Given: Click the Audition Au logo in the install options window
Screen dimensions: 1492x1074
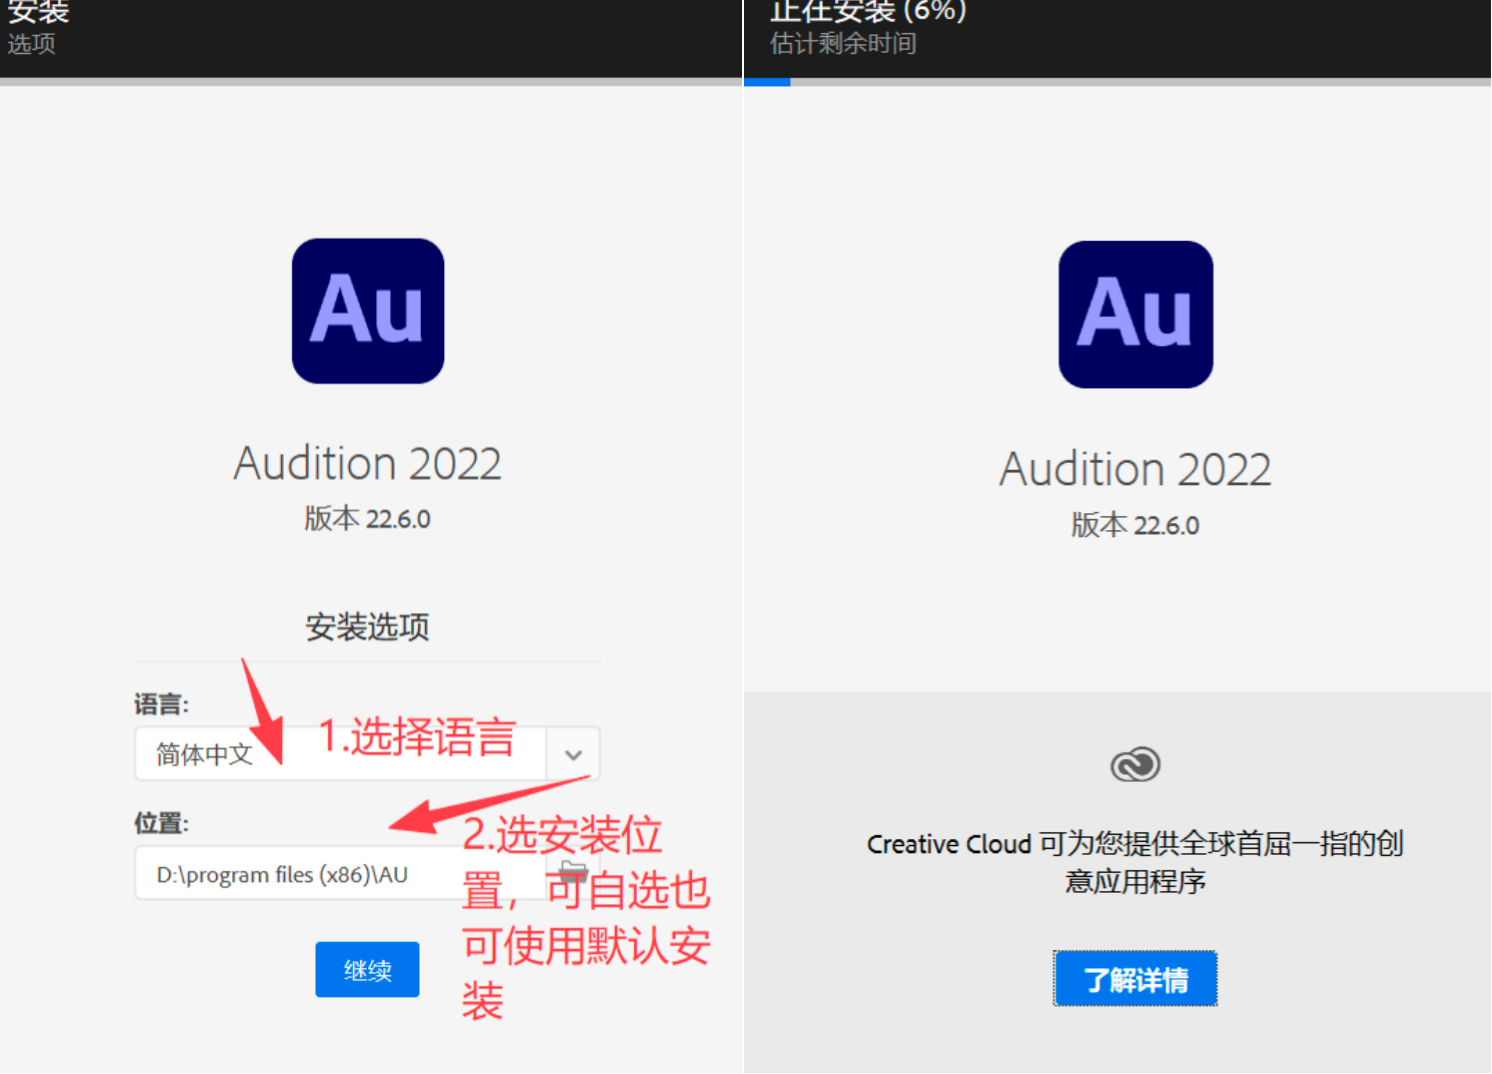Looking at the screenshot, I should click(368, 311).
